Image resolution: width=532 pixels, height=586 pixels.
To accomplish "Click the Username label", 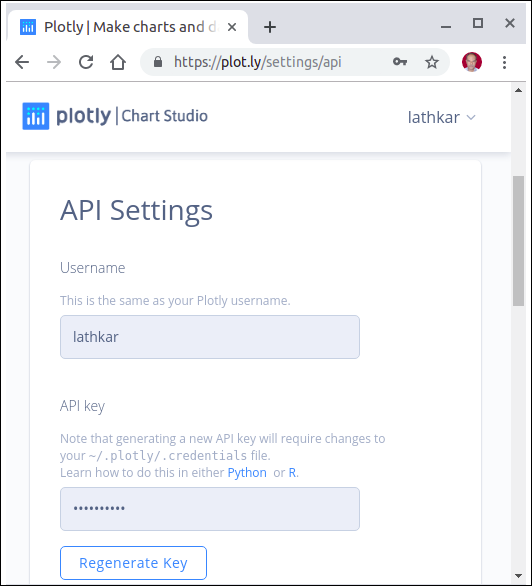I will (x=93, y=268).
